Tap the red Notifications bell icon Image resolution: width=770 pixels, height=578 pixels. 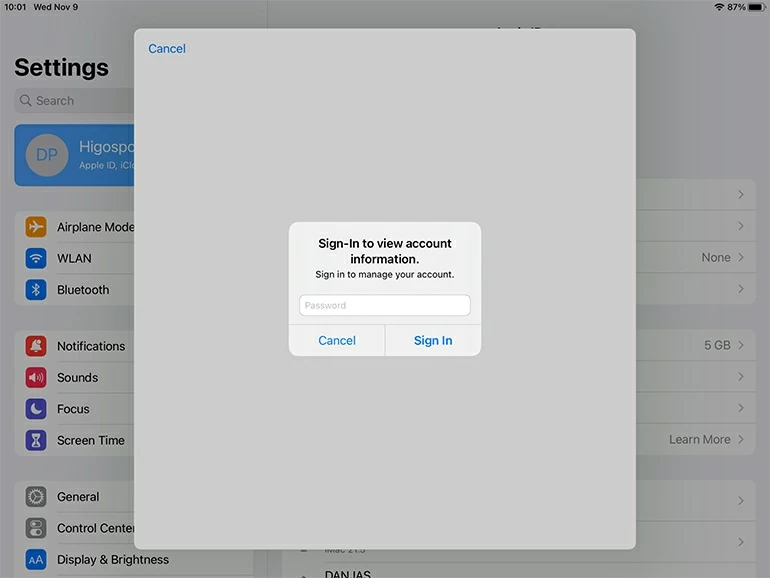point(36,346)
